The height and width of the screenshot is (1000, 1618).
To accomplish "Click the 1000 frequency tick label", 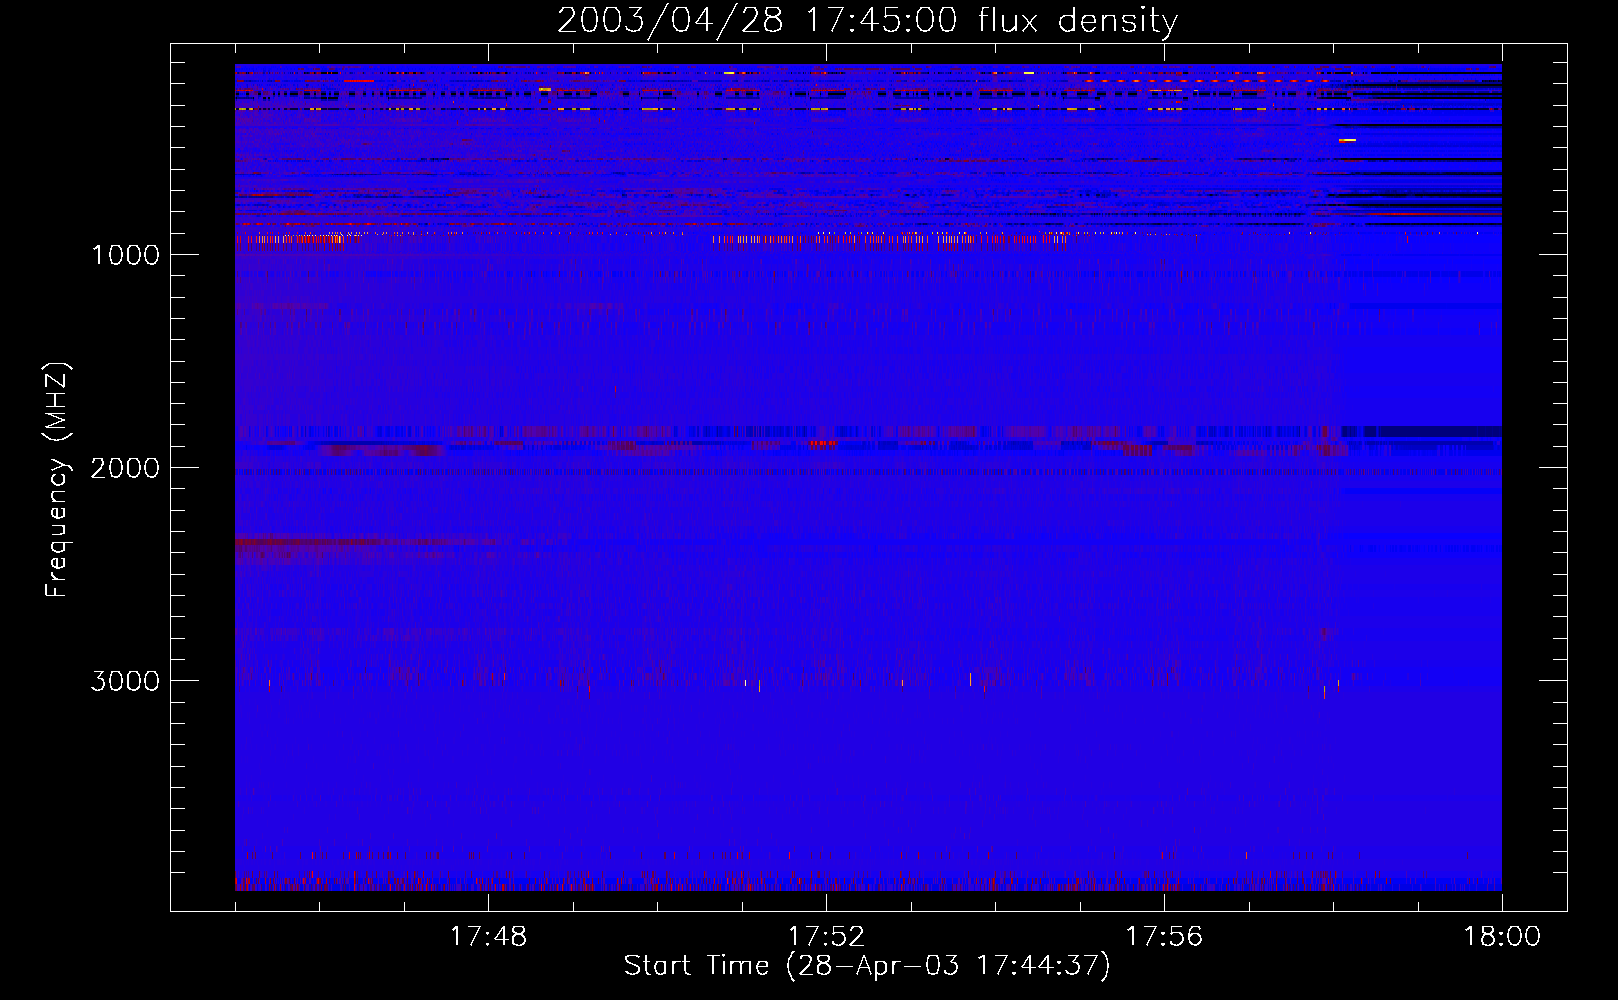I will 125,255.
